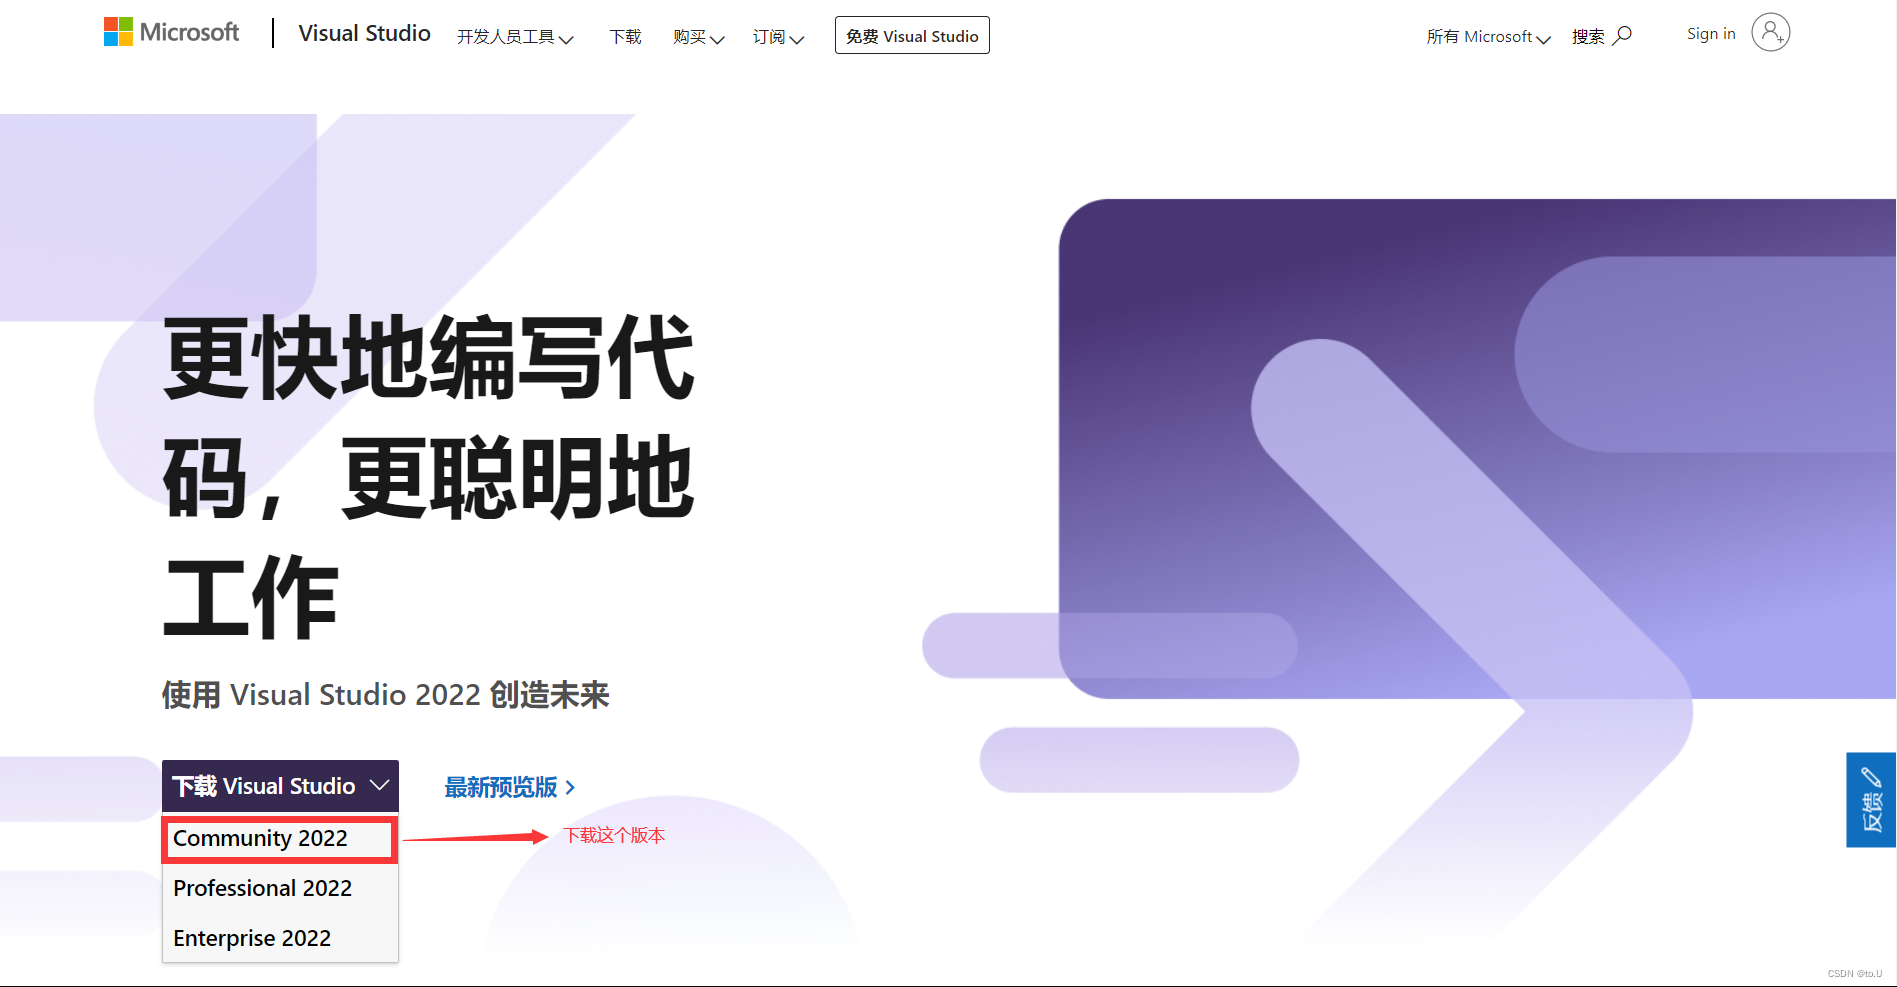Click the Sign in account avatar icon
The height and width of the screenshot is (987, 1897).
(x=1770, y=33)
